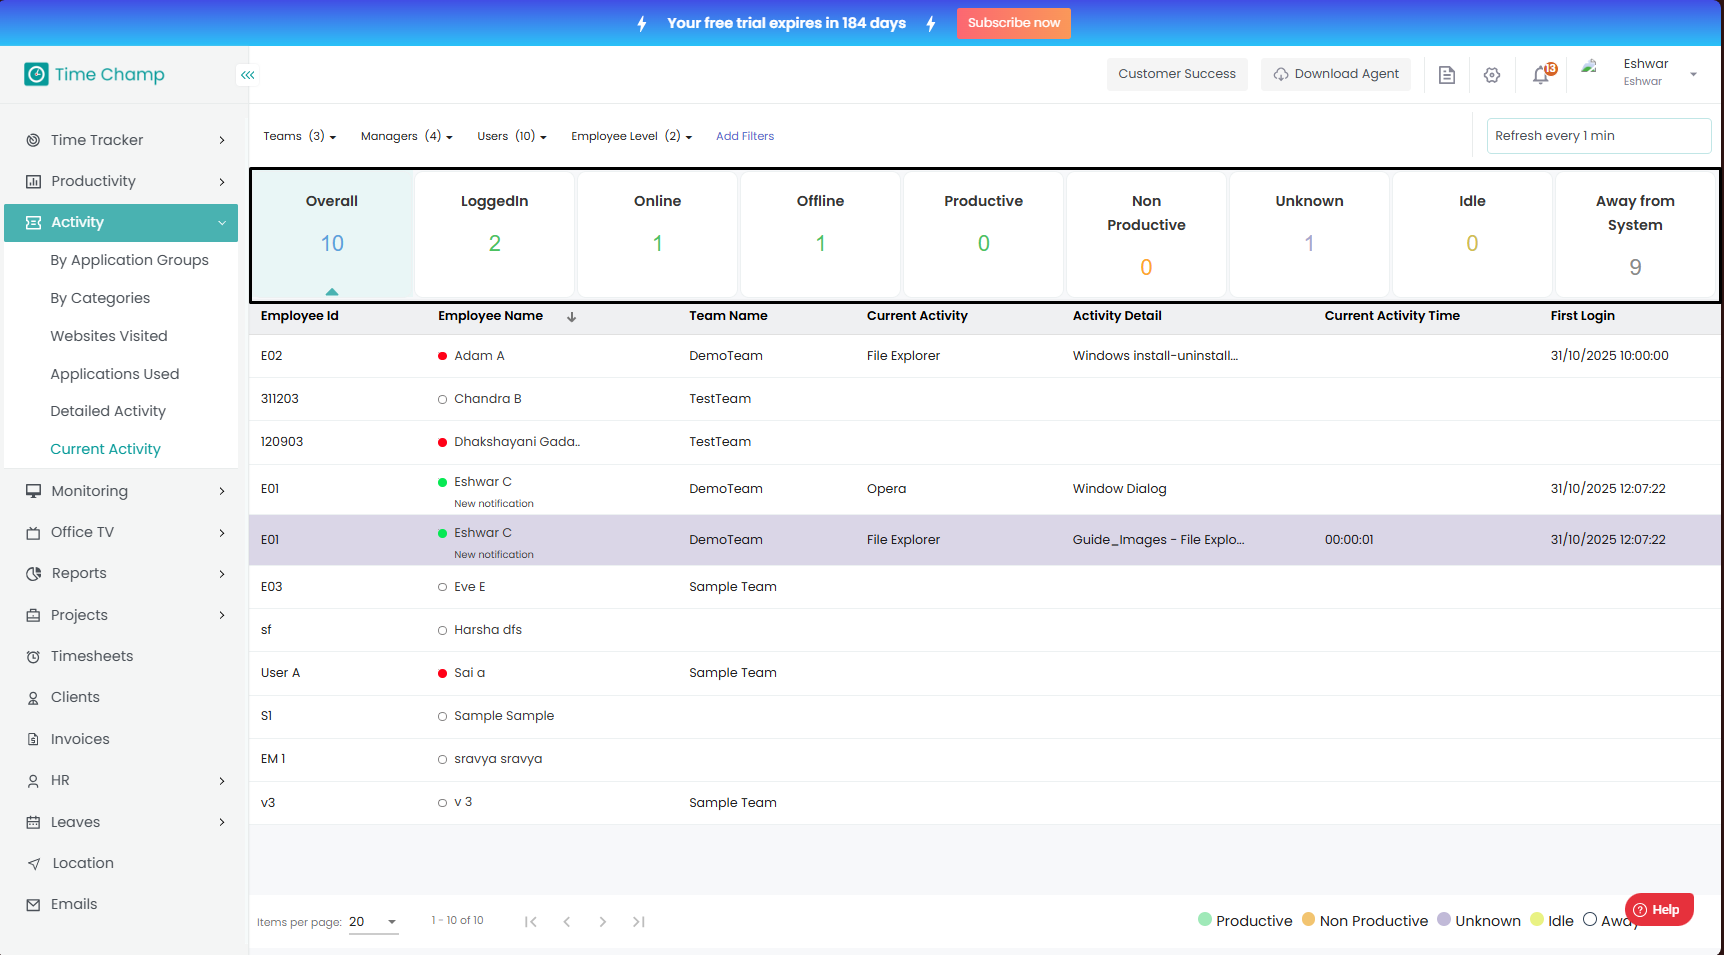Click the Add Filters link
The height and width of the screenshot is (955, 1724).
point(744,136)
